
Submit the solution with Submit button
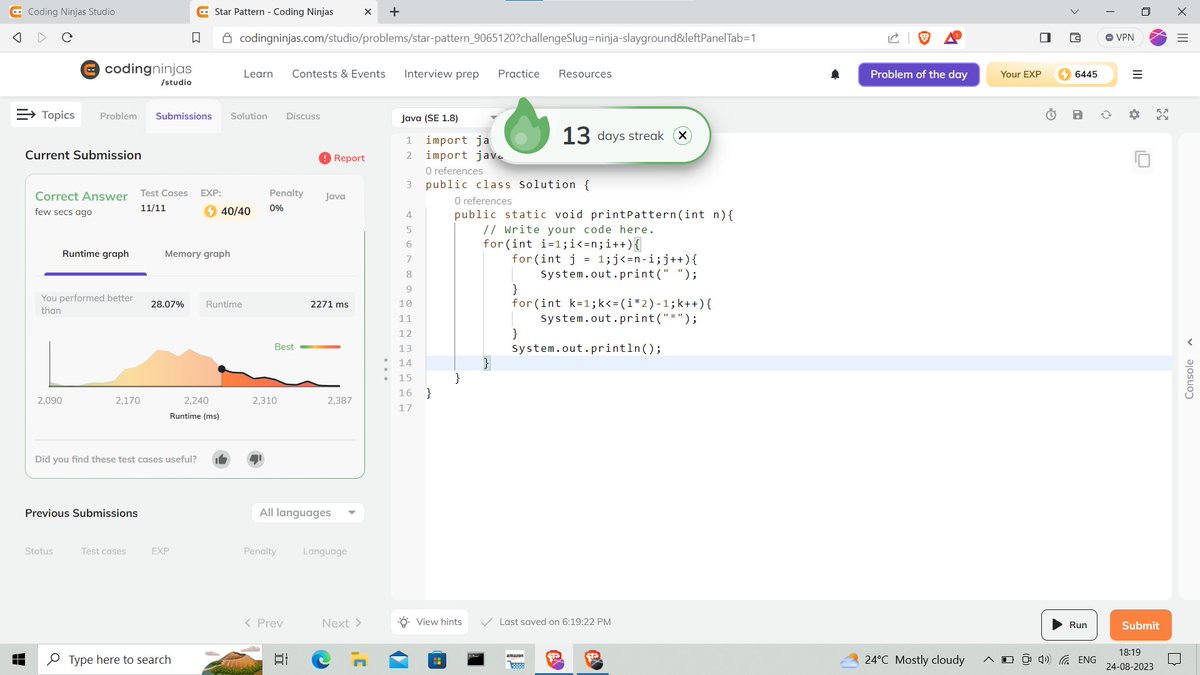(x=1140, y=625)
